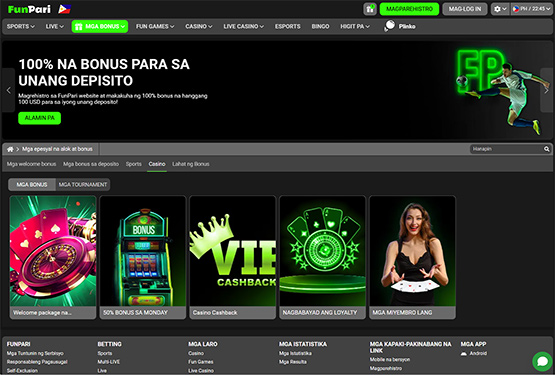Open Android app footer link
Screen dimensions: 555x375
(x=478, y=353)
